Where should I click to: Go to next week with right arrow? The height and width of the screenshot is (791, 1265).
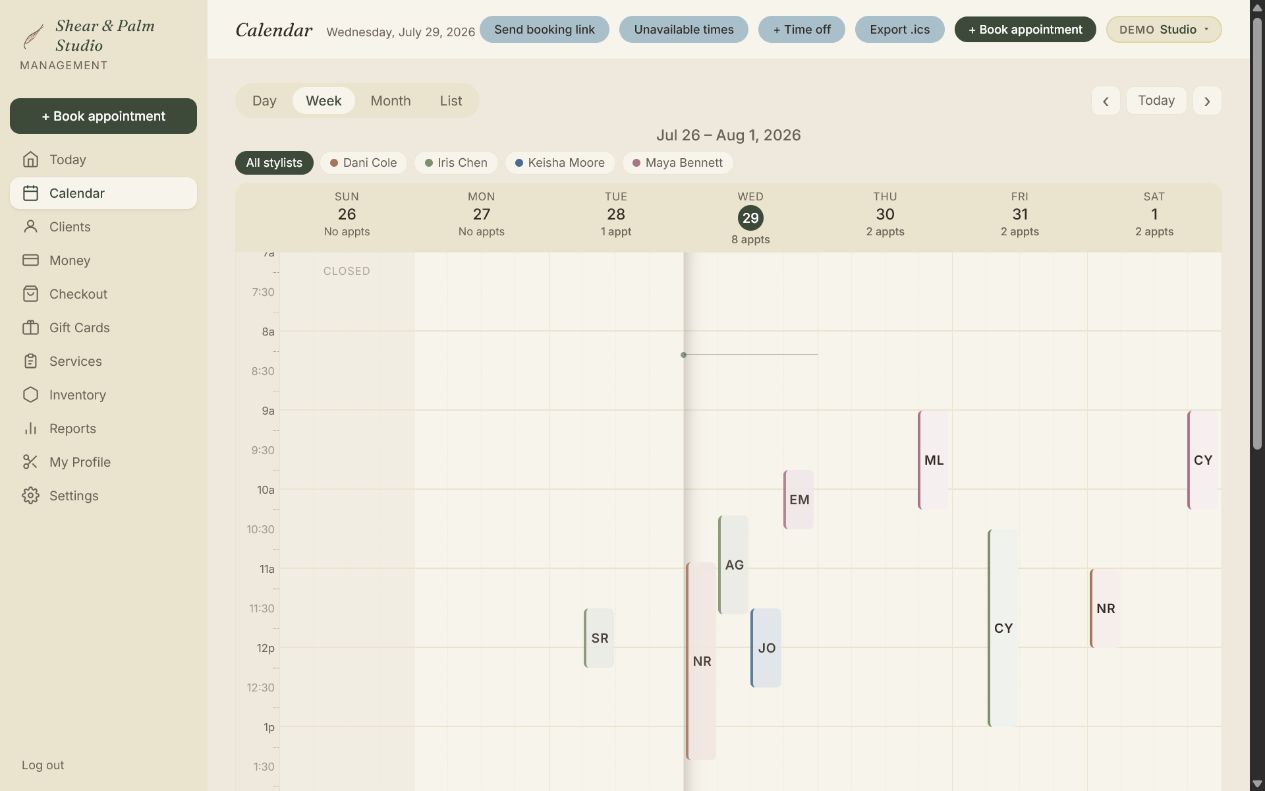1207,101
